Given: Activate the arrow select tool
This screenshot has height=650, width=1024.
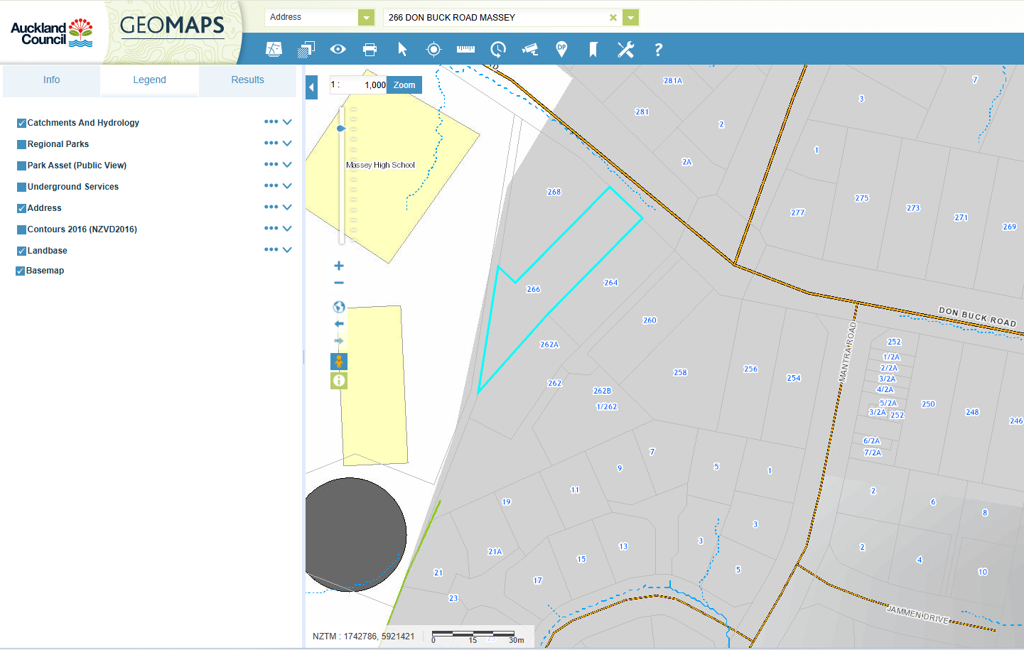Looking at the screenshot, I should point(402,49).
